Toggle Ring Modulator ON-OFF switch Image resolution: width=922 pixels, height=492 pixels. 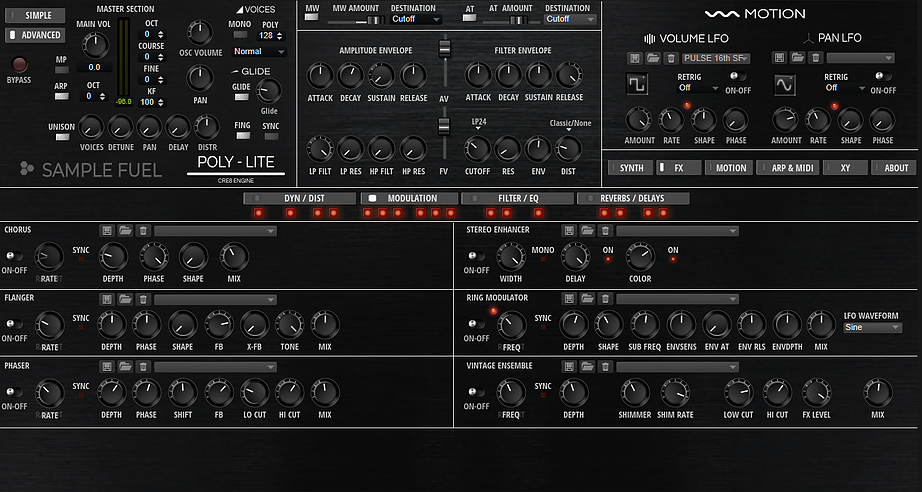click(x=476, y=324)
